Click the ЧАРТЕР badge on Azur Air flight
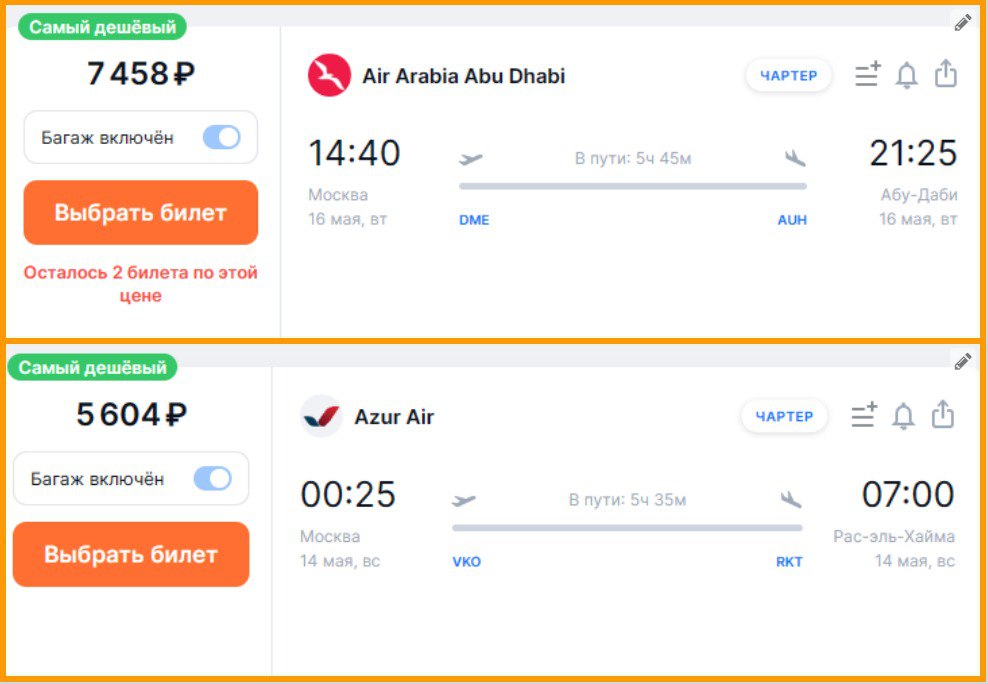Screen dimensions: 988x684 click(x=784, y=416)
